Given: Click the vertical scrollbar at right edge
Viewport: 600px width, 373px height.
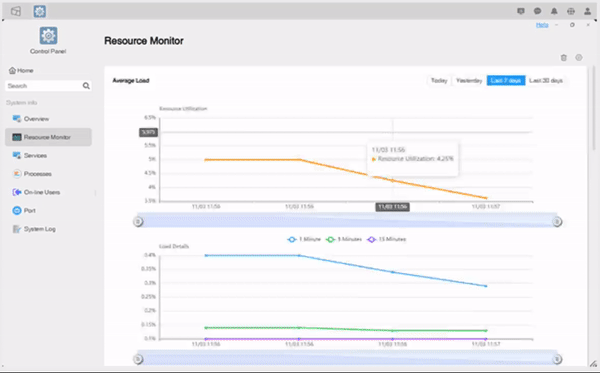Looking at the screenshot, I should (593, 108).
